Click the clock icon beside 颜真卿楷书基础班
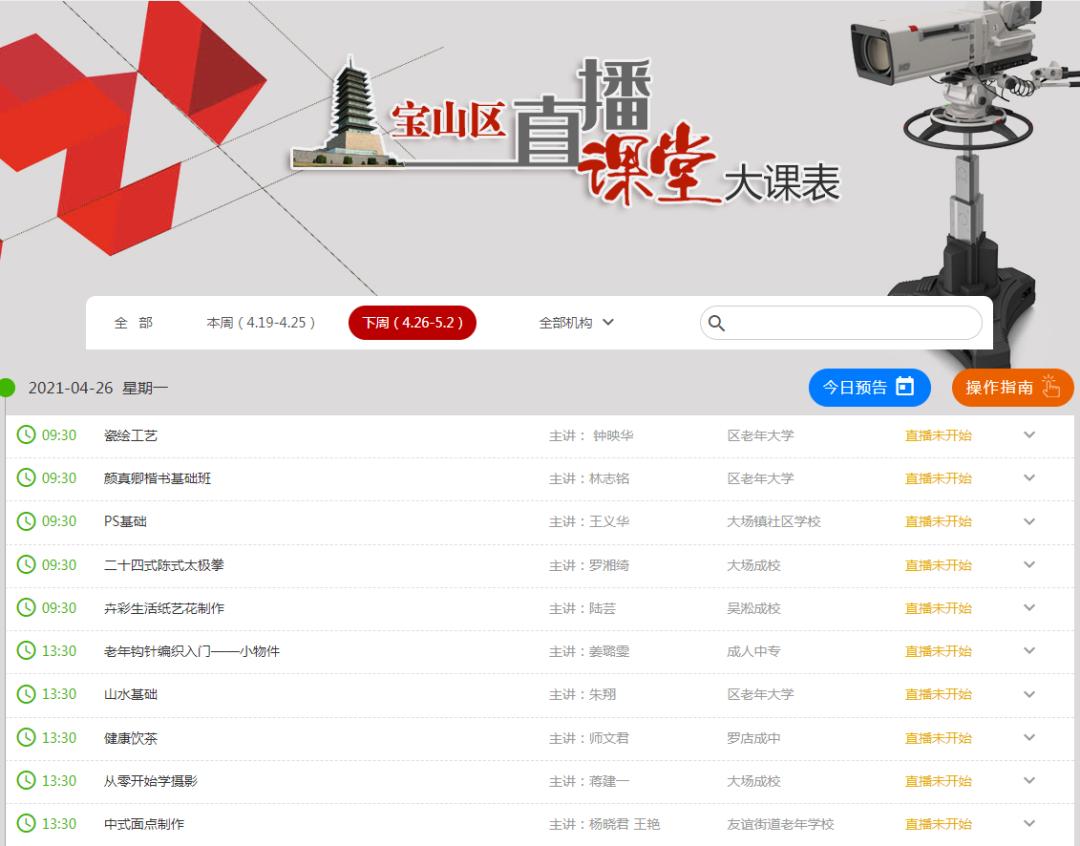 tap(26, 477)
